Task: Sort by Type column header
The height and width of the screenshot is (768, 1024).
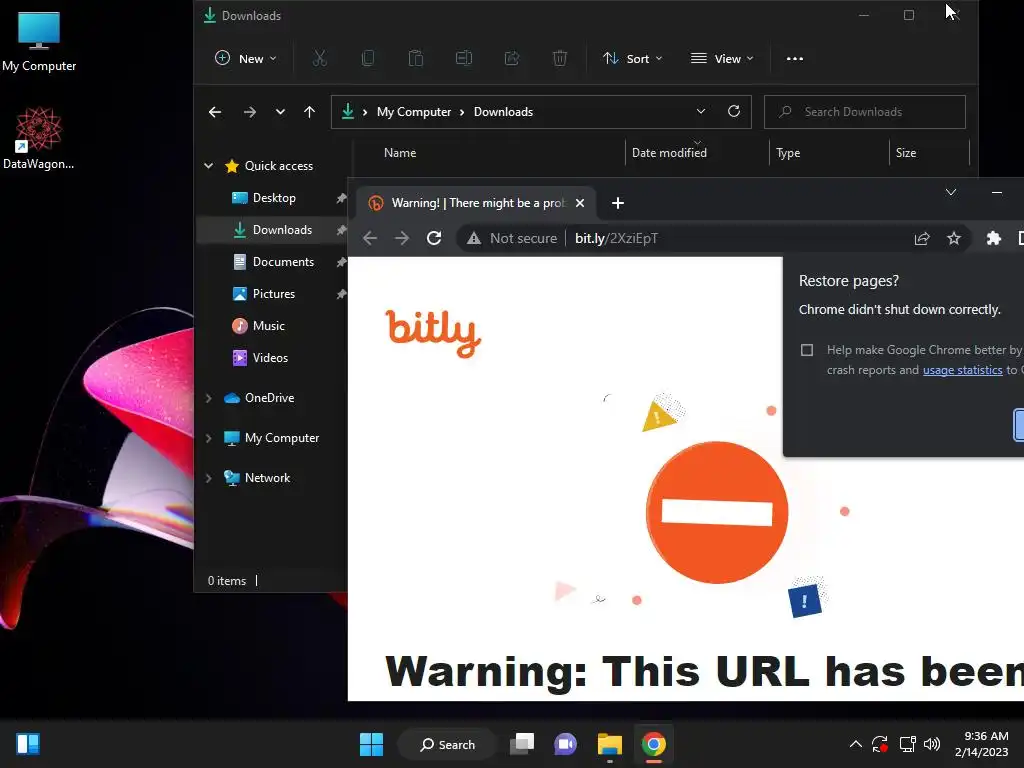Action: pos(788,153)
